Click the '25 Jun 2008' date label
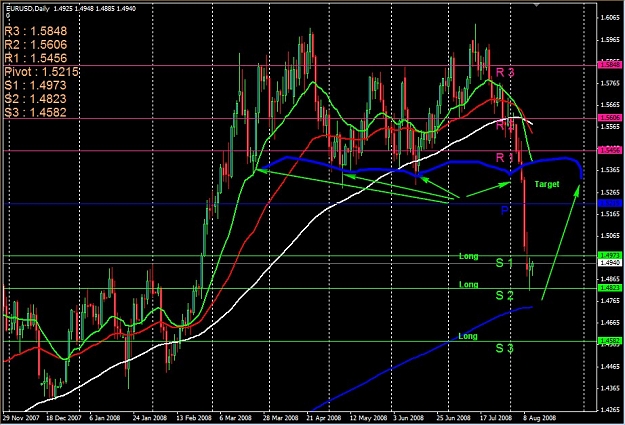The width and height of the screenshot is (625, 425). coord(454,418)
